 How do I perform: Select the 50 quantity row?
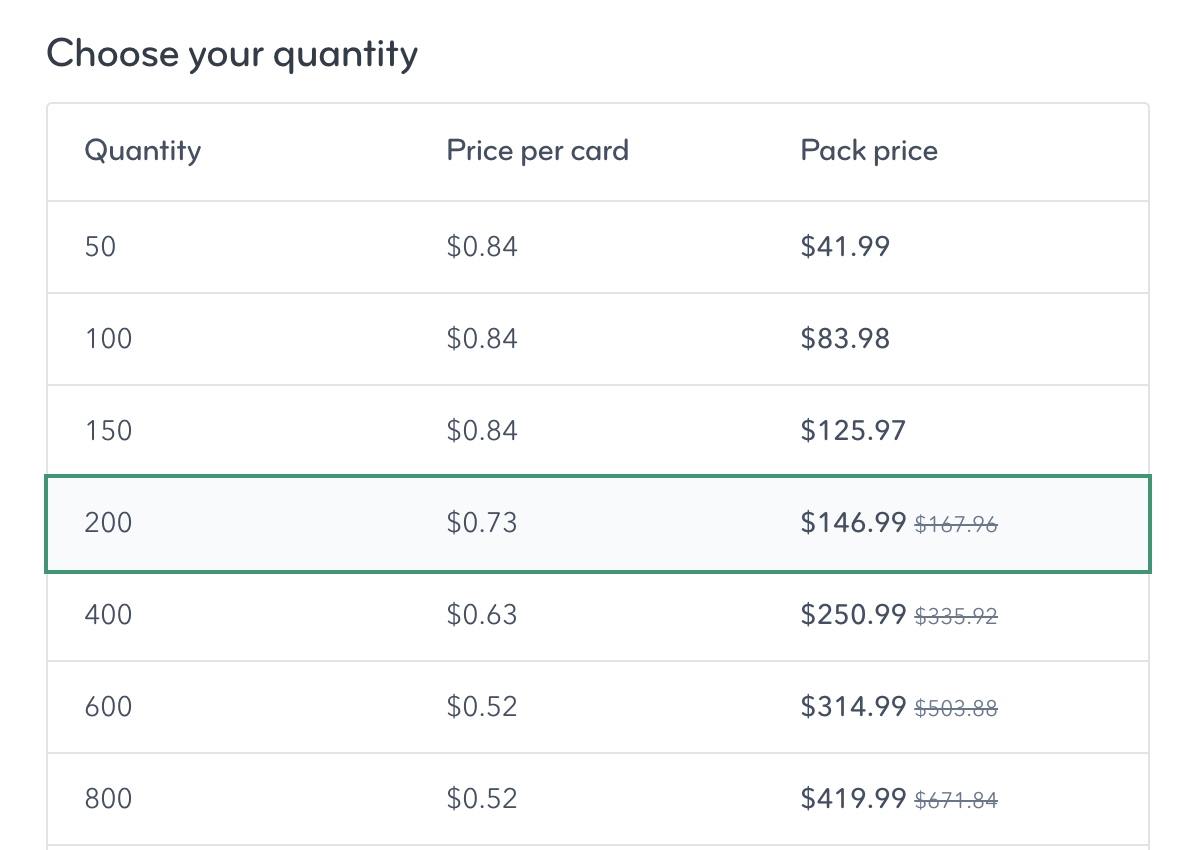point(100,247)
